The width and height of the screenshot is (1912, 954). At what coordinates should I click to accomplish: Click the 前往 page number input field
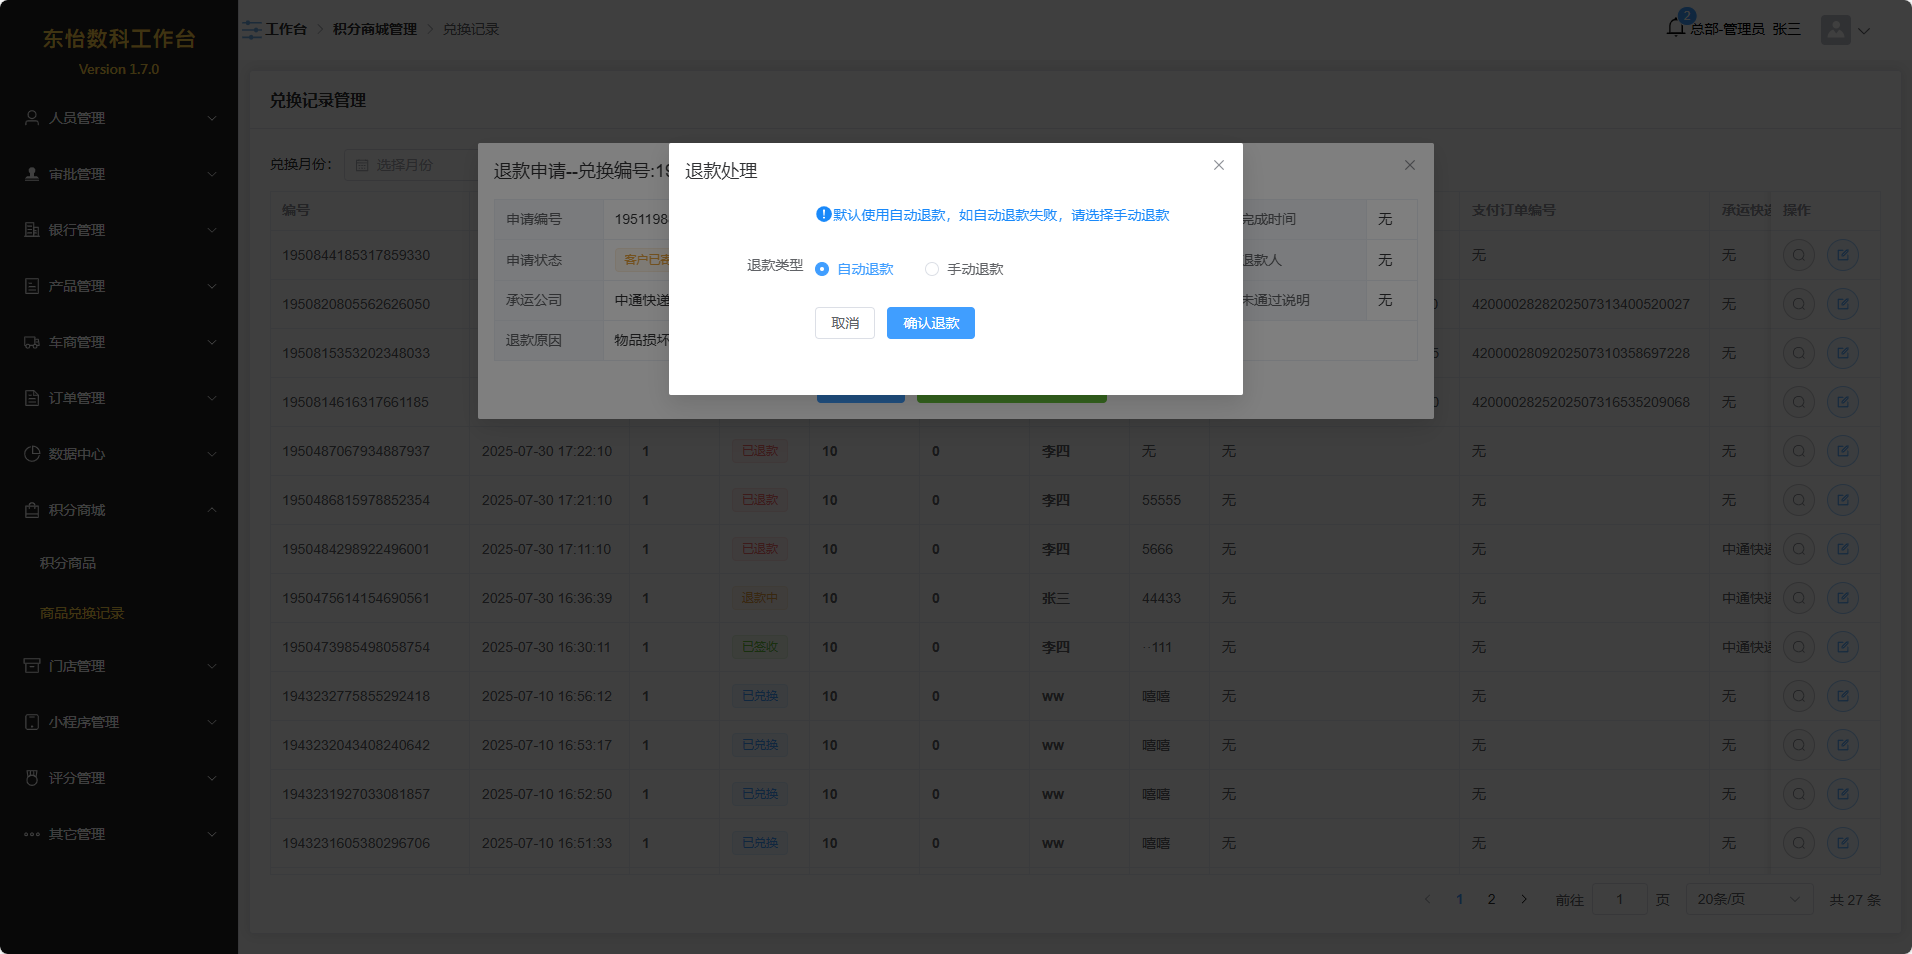[1619, 899]
